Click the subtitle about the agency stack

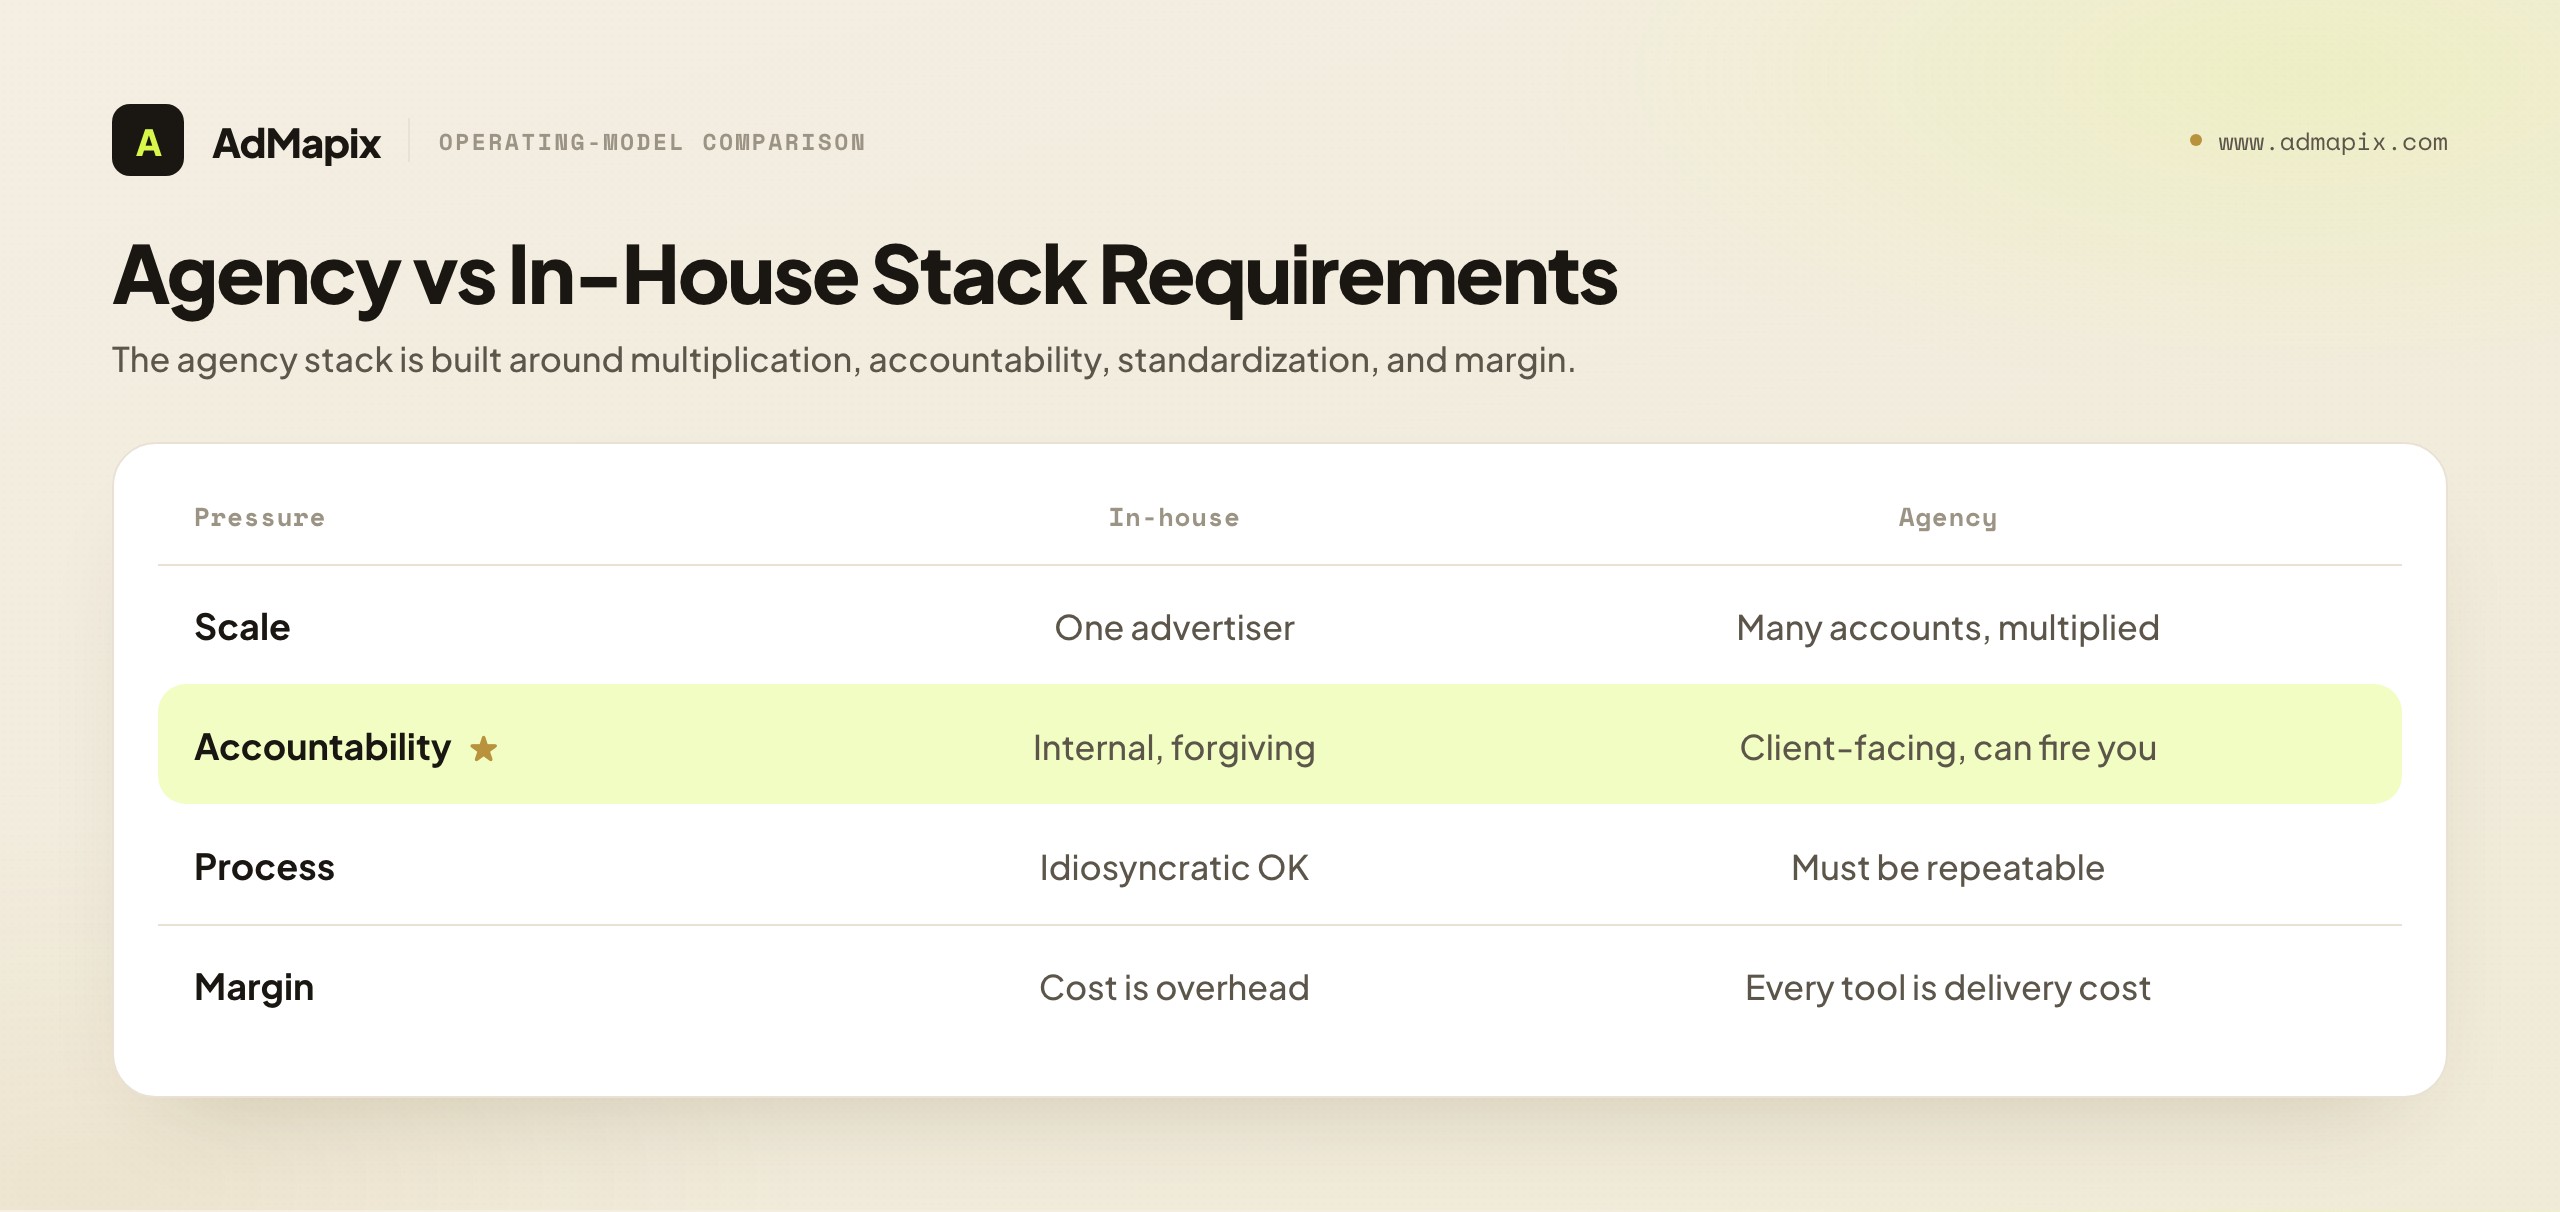[844, 360]
